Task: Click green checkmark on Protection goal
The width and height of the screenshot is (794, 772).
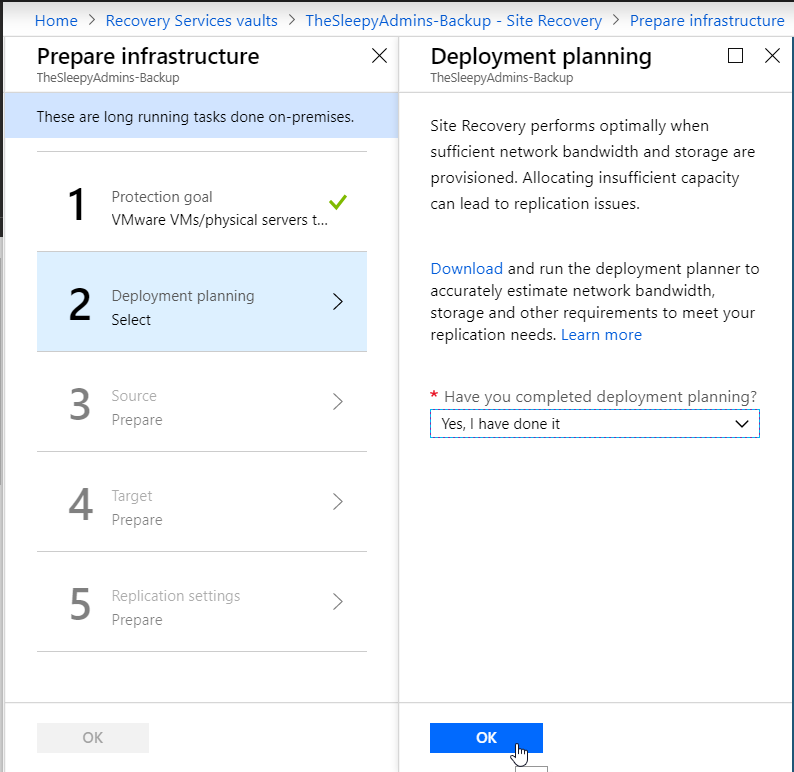Action: (338, 202)
